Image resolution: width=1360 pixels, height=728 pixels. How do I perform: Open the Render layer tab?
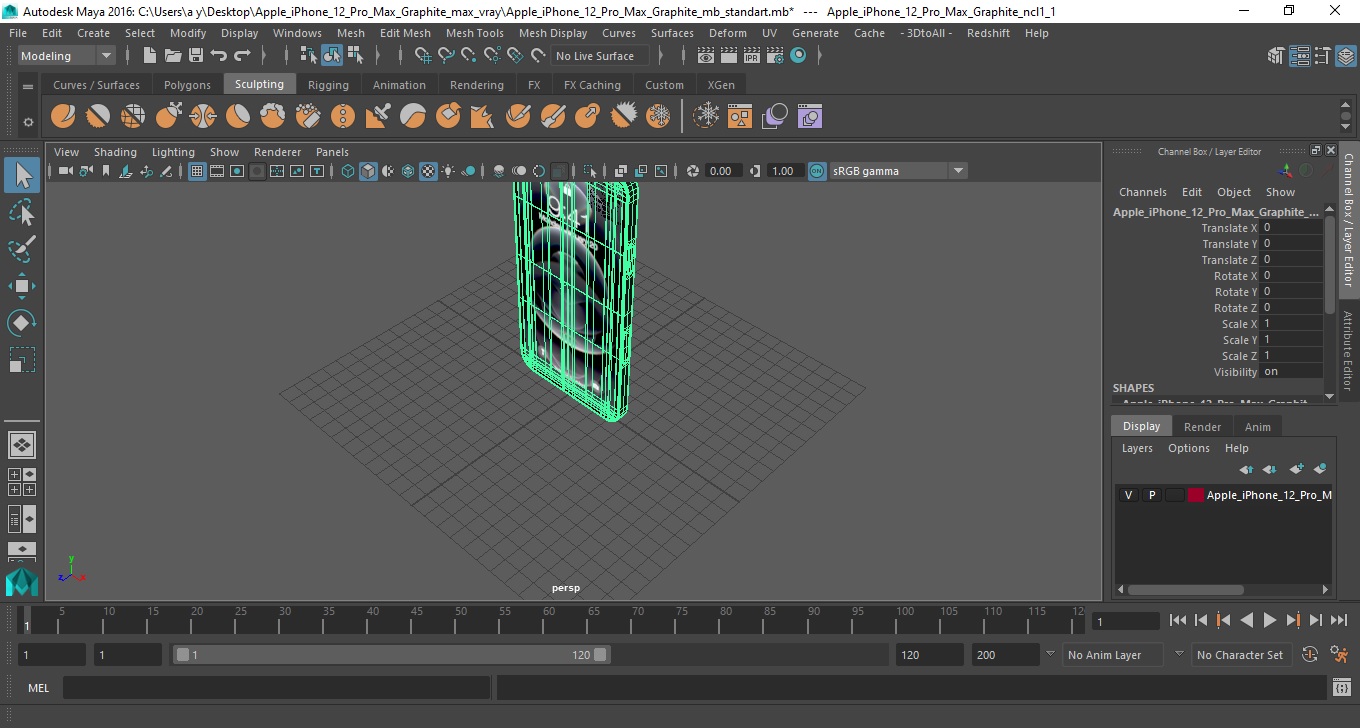tap(1202, 427)
